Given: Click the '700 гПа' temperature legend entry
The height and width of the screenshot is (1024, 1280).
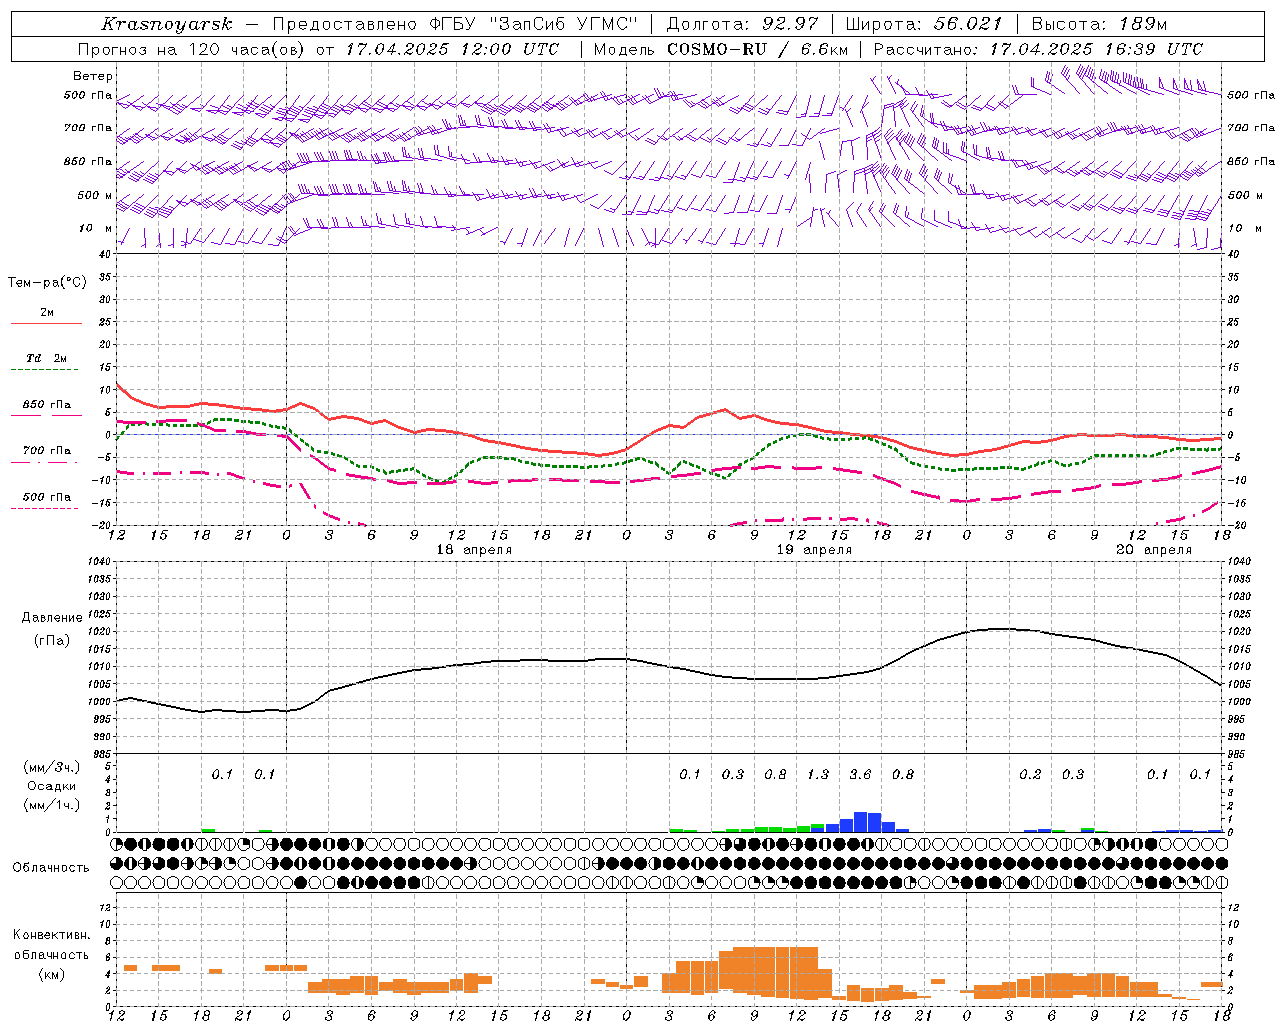Looking at the screenshot, I should (47, 451).
